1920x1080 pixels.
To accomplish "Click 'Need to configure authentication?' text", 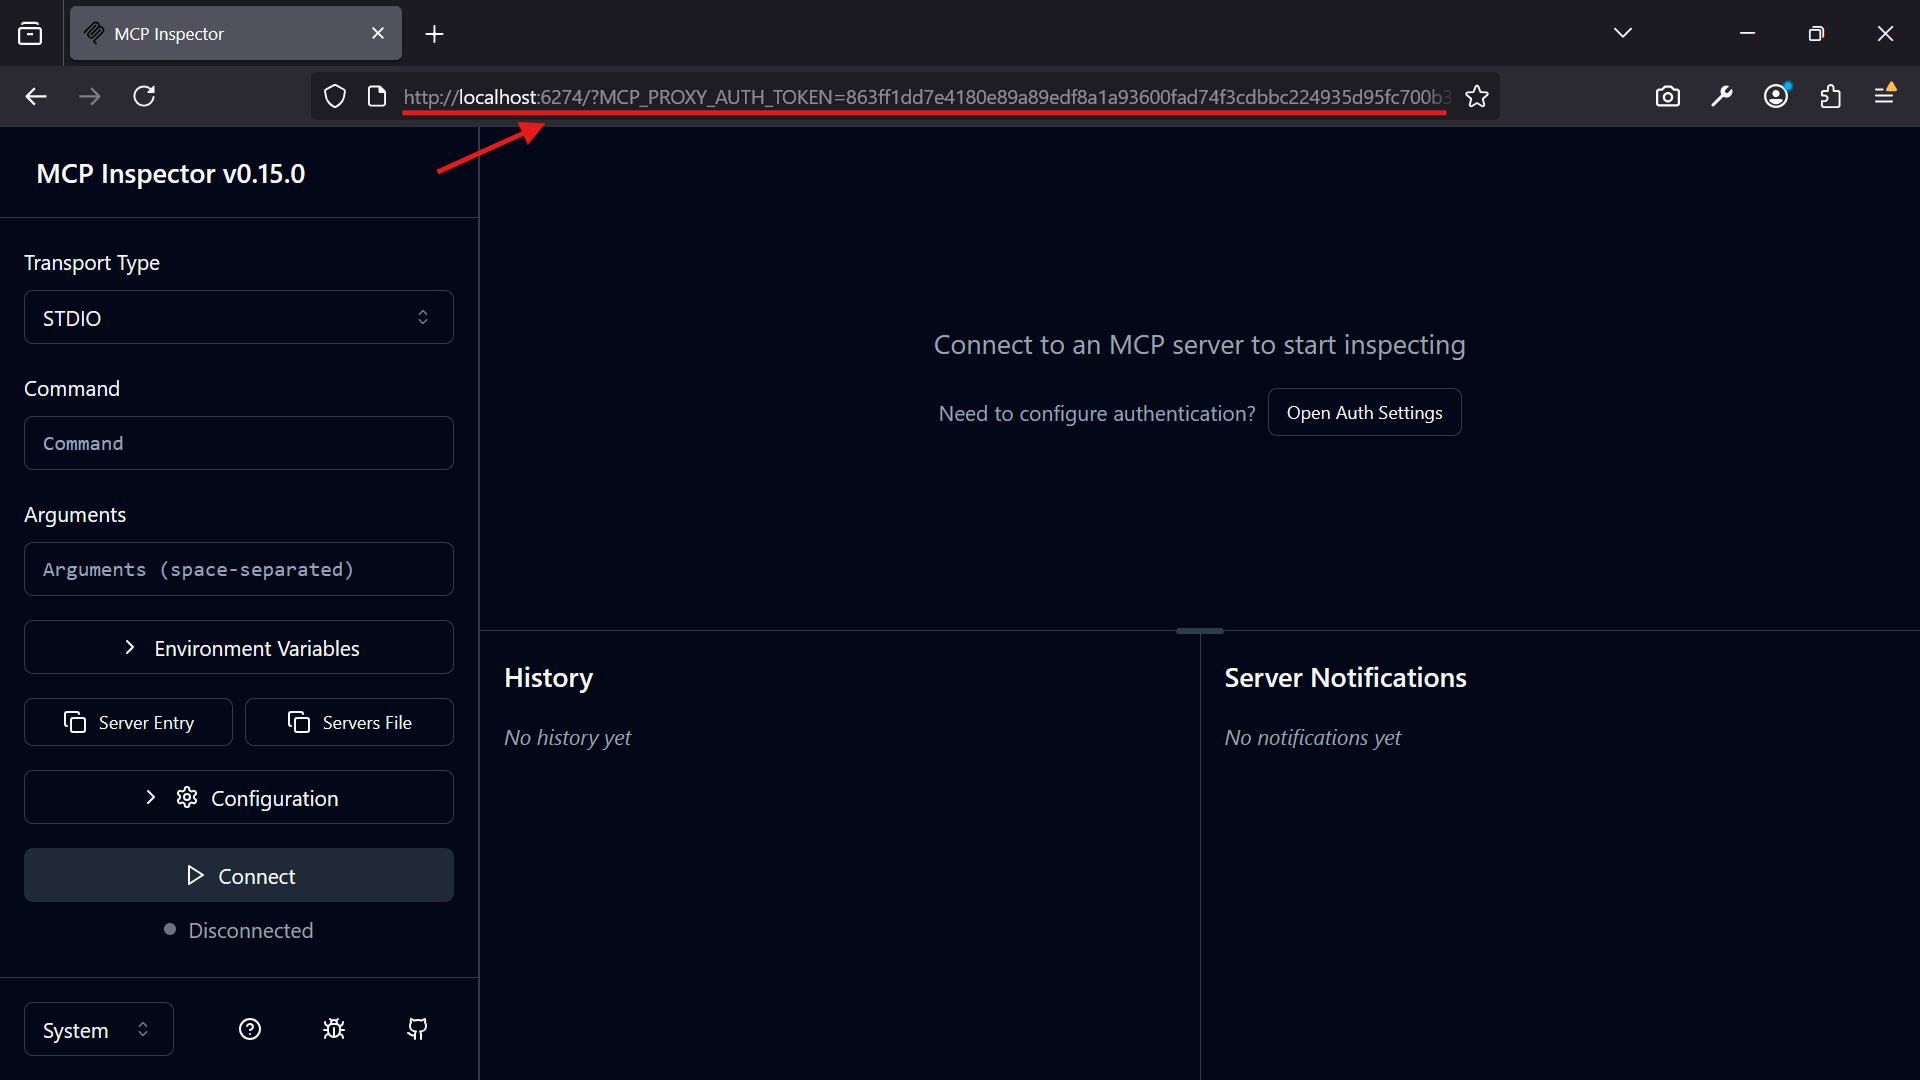I will [x=1097, y=413].
